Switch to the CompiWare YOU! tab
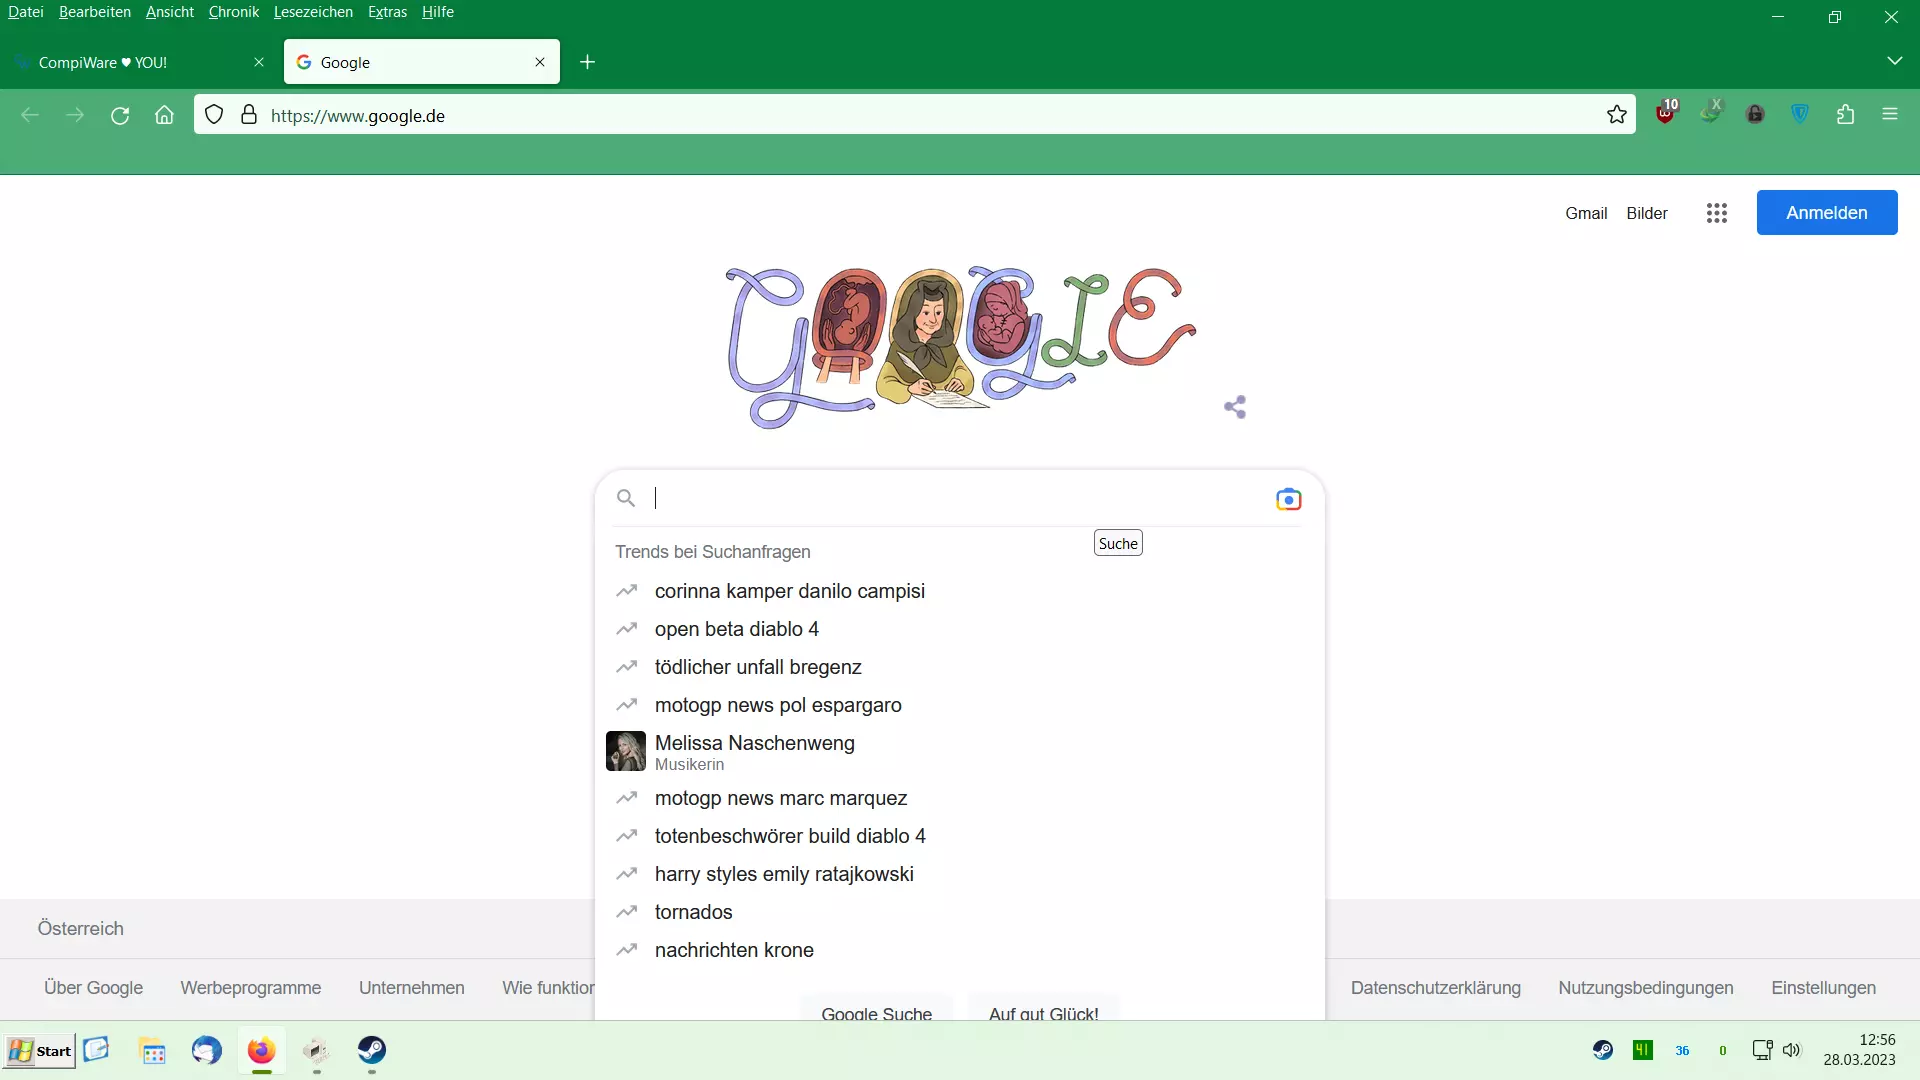Viewport: 1920px width, 1080px height. [x=140, y=62]
